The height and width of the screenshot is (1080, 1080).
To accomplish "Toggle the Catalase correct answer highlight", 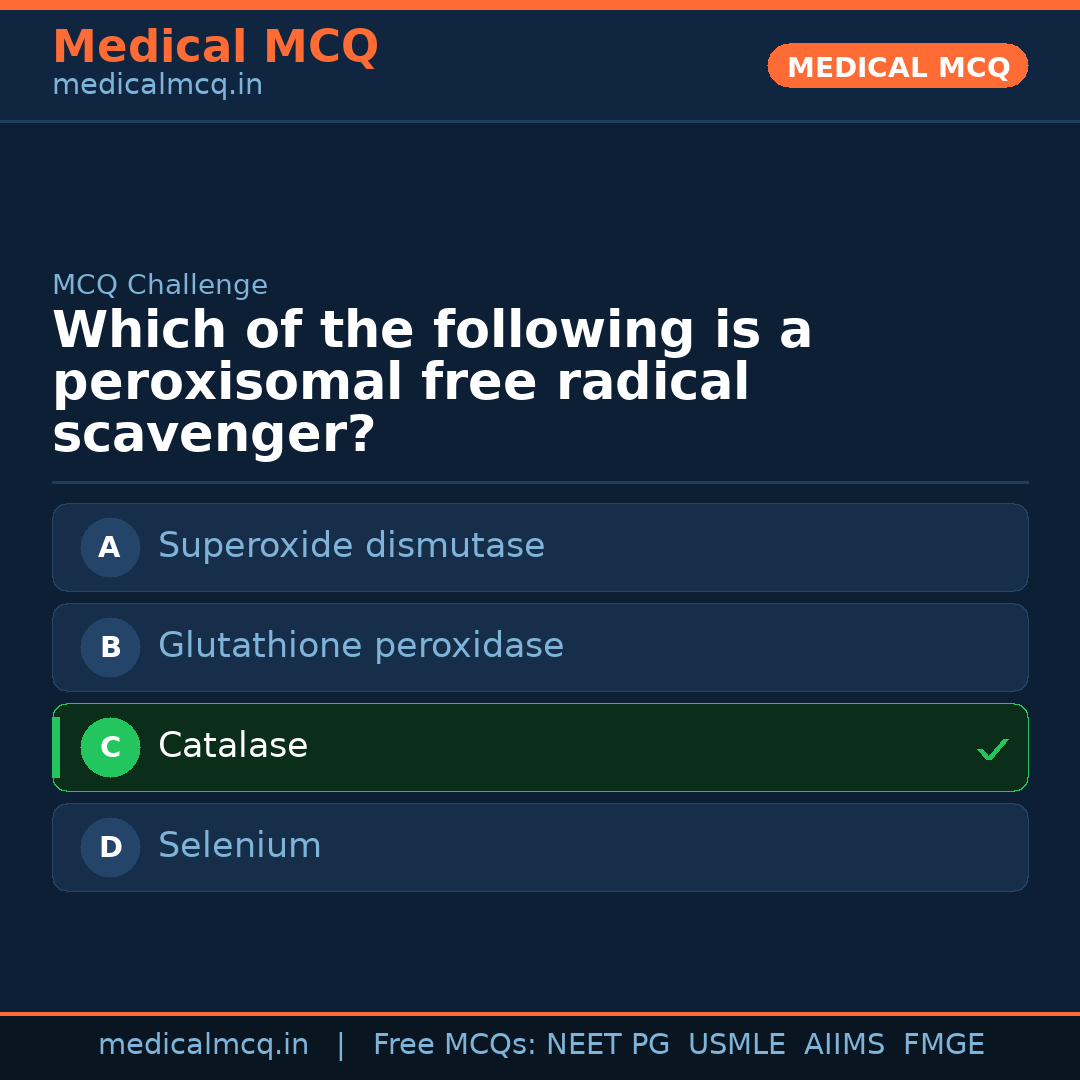I will click(x=540, y=747).
